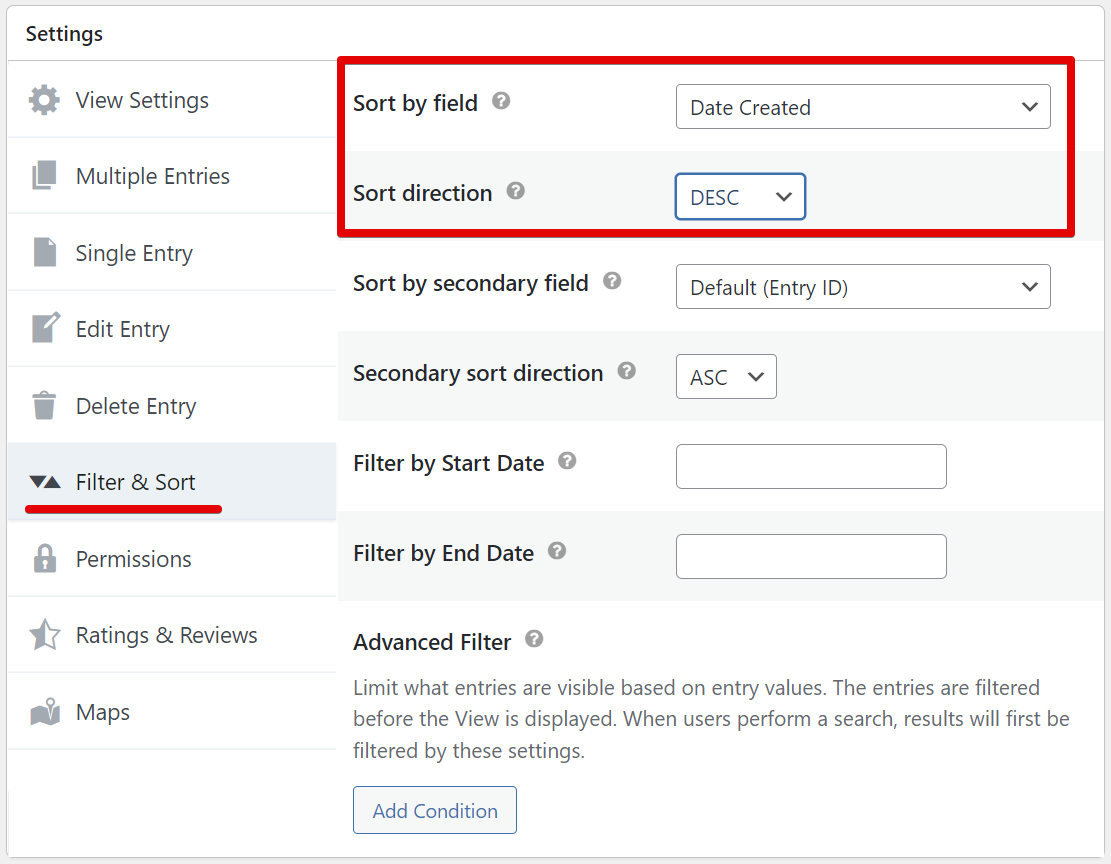Change the Secondary sort direction ASC dropdown
Screen dimensions: 1111x864
pos(726,377)
